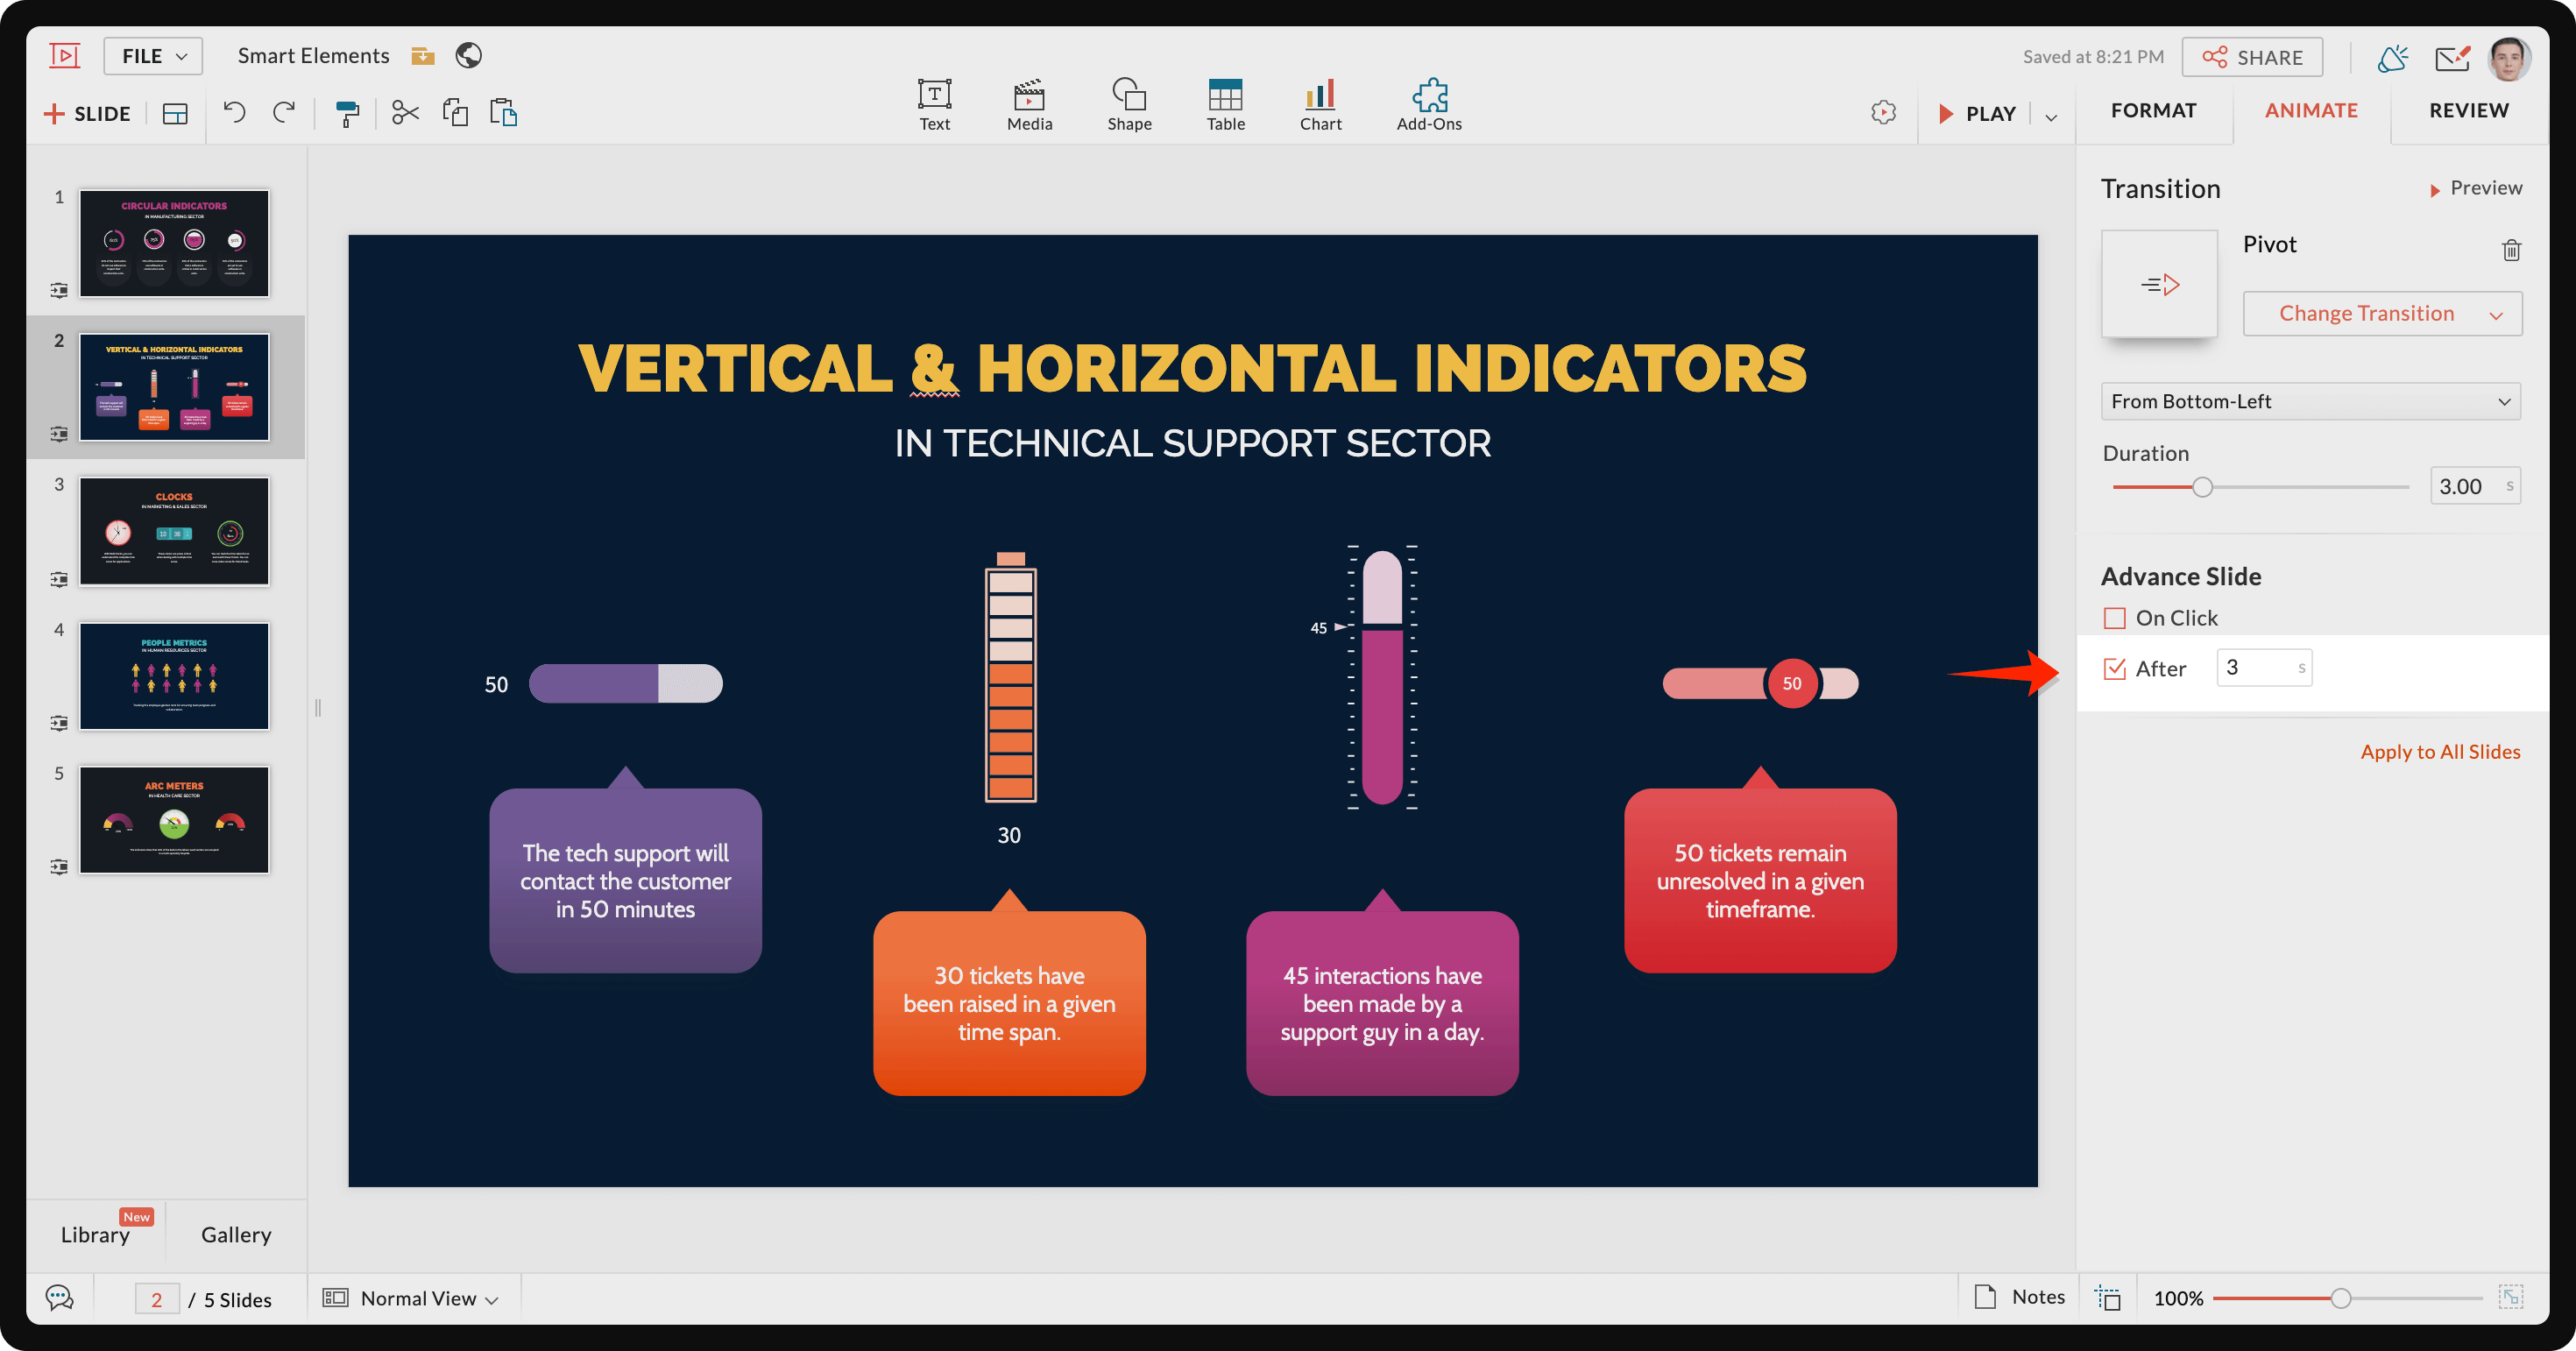Image resolution: width=2576 pixels, height=1351 pixels.
Task: Delete the Pivot transition with the trash icon
Action: tap(2511, 250)
